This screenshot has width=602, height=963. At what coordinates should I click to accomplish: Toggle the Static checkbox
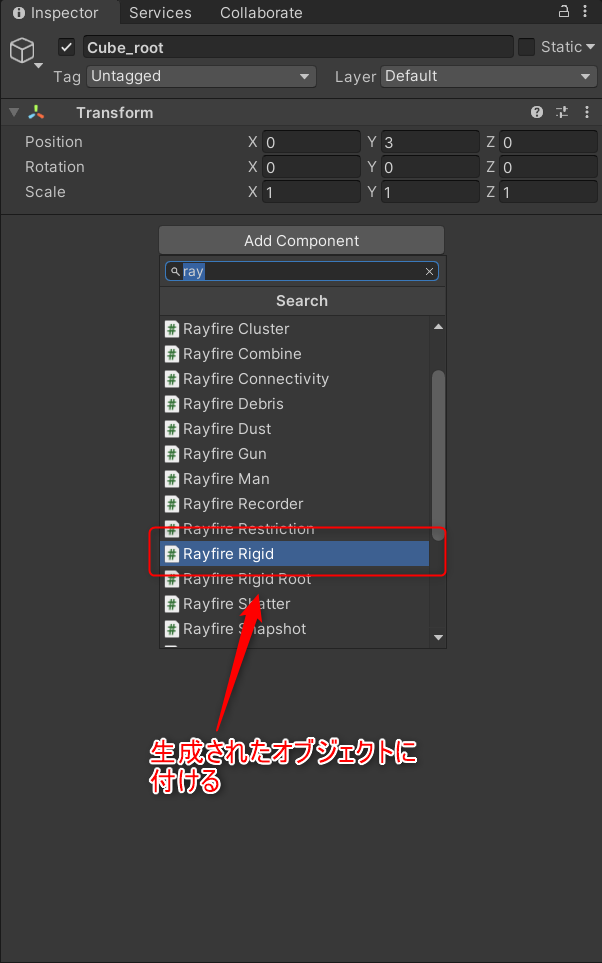pos(526,47)
